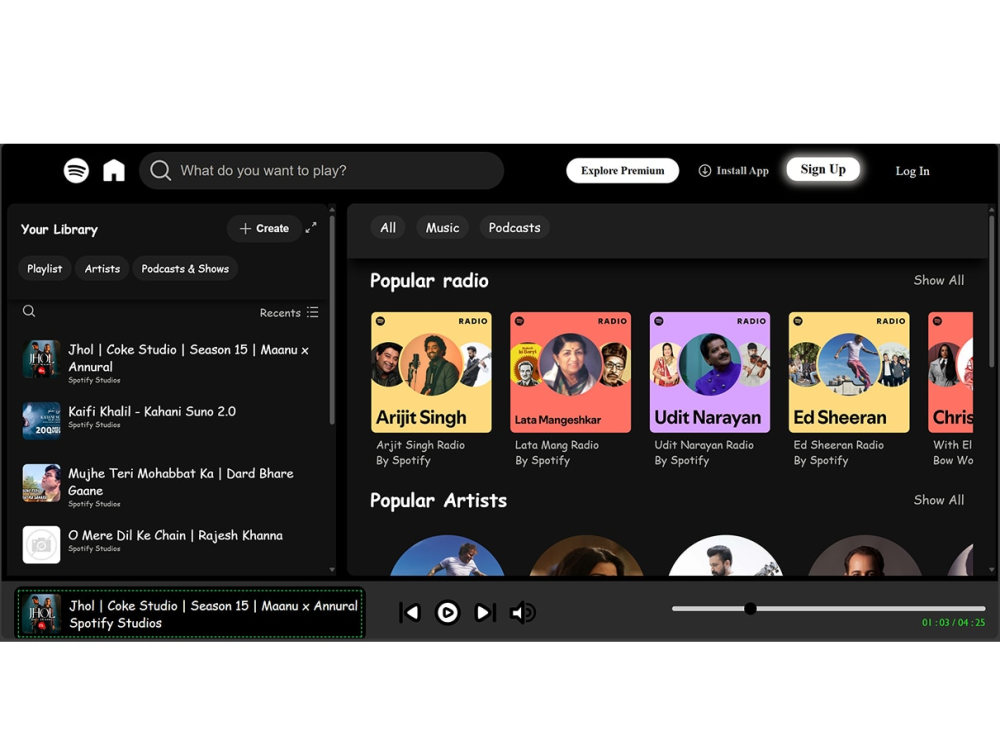
Task: Click the Spotify logo icon
Action: [77, 170]
